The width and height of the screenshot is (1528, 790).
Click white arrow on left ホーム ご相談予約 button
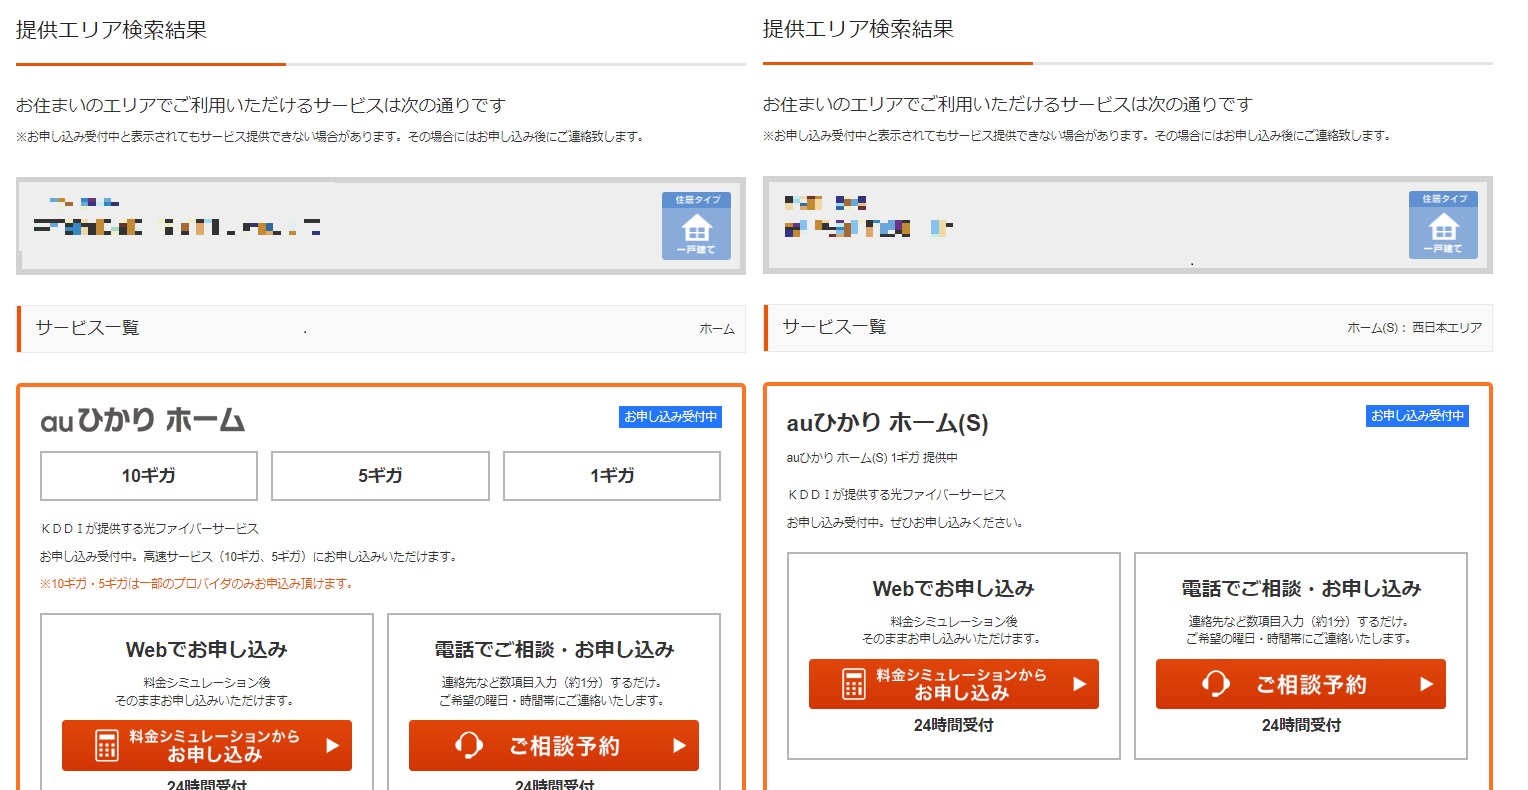680,745
